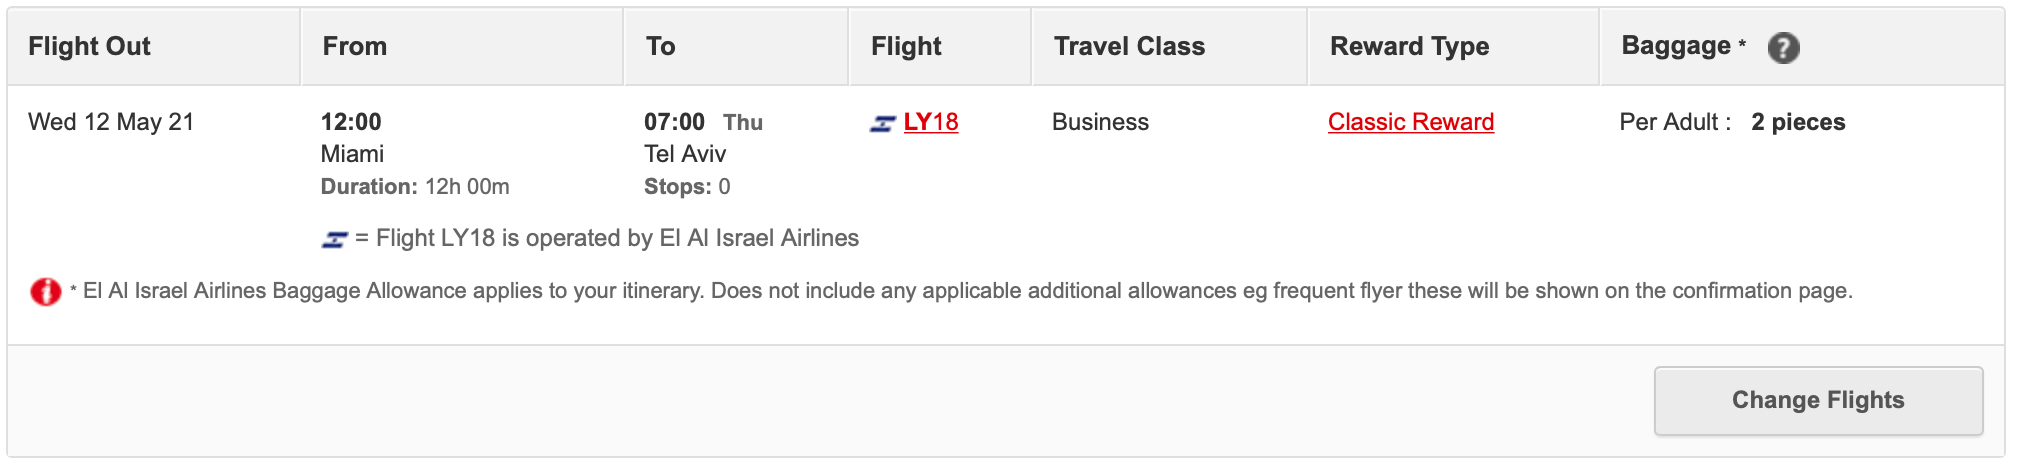Open the Classic Reward link
This screenshot has width=2020, height=468.
coord(1411,122)
